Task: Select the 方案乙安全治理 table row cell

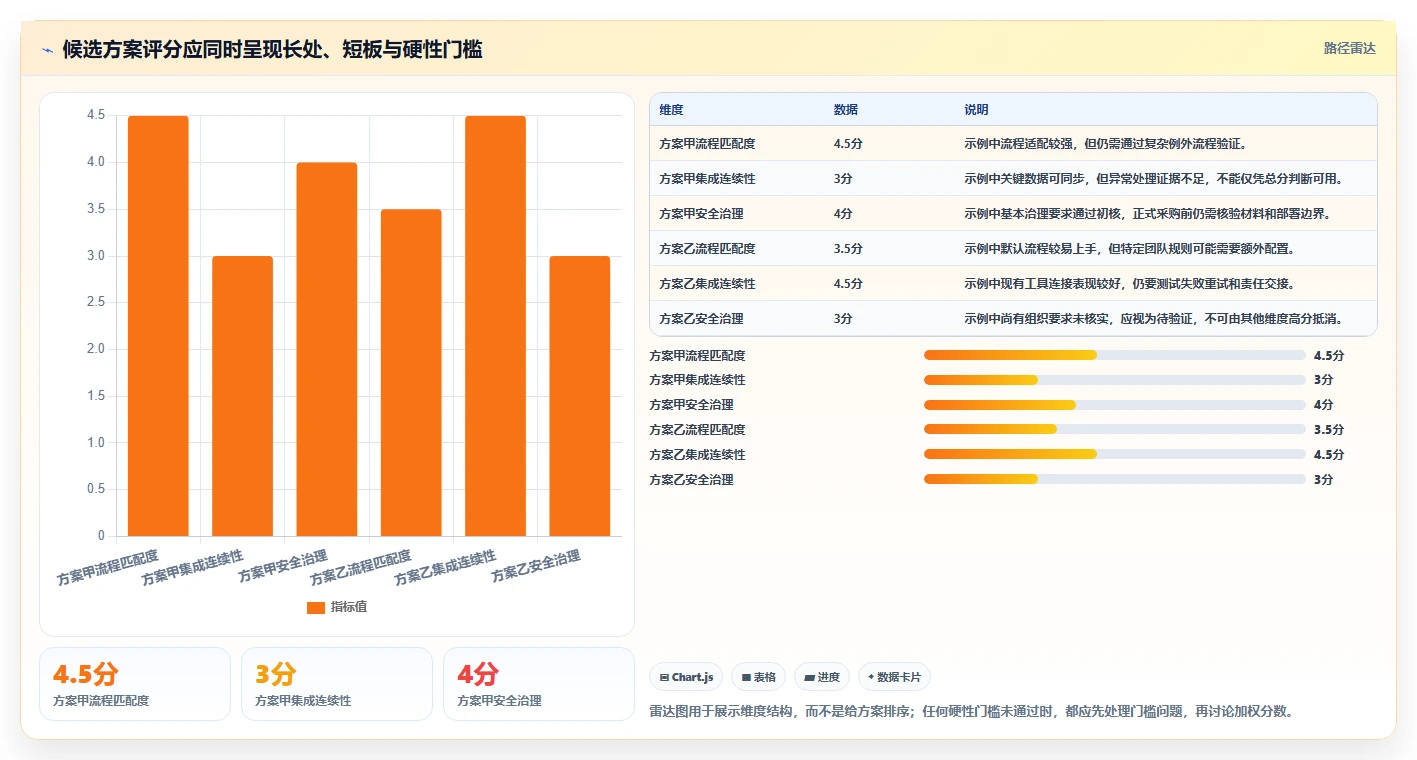Action: pos(701,319)
